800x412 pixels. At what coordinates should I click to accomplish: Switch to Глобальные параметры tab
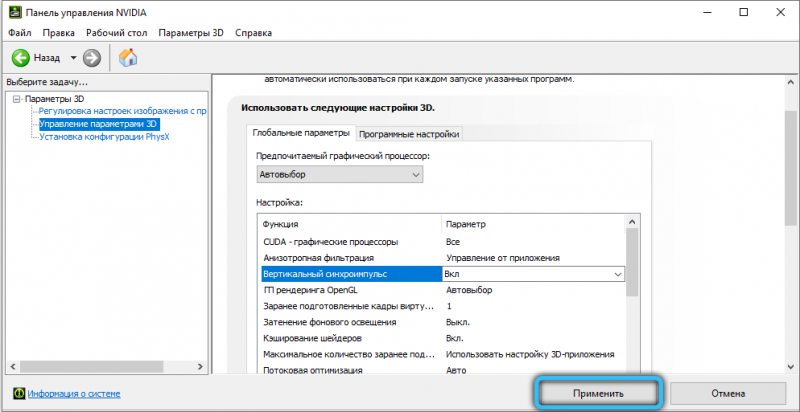pyautogui.click(x=301, y=133)
